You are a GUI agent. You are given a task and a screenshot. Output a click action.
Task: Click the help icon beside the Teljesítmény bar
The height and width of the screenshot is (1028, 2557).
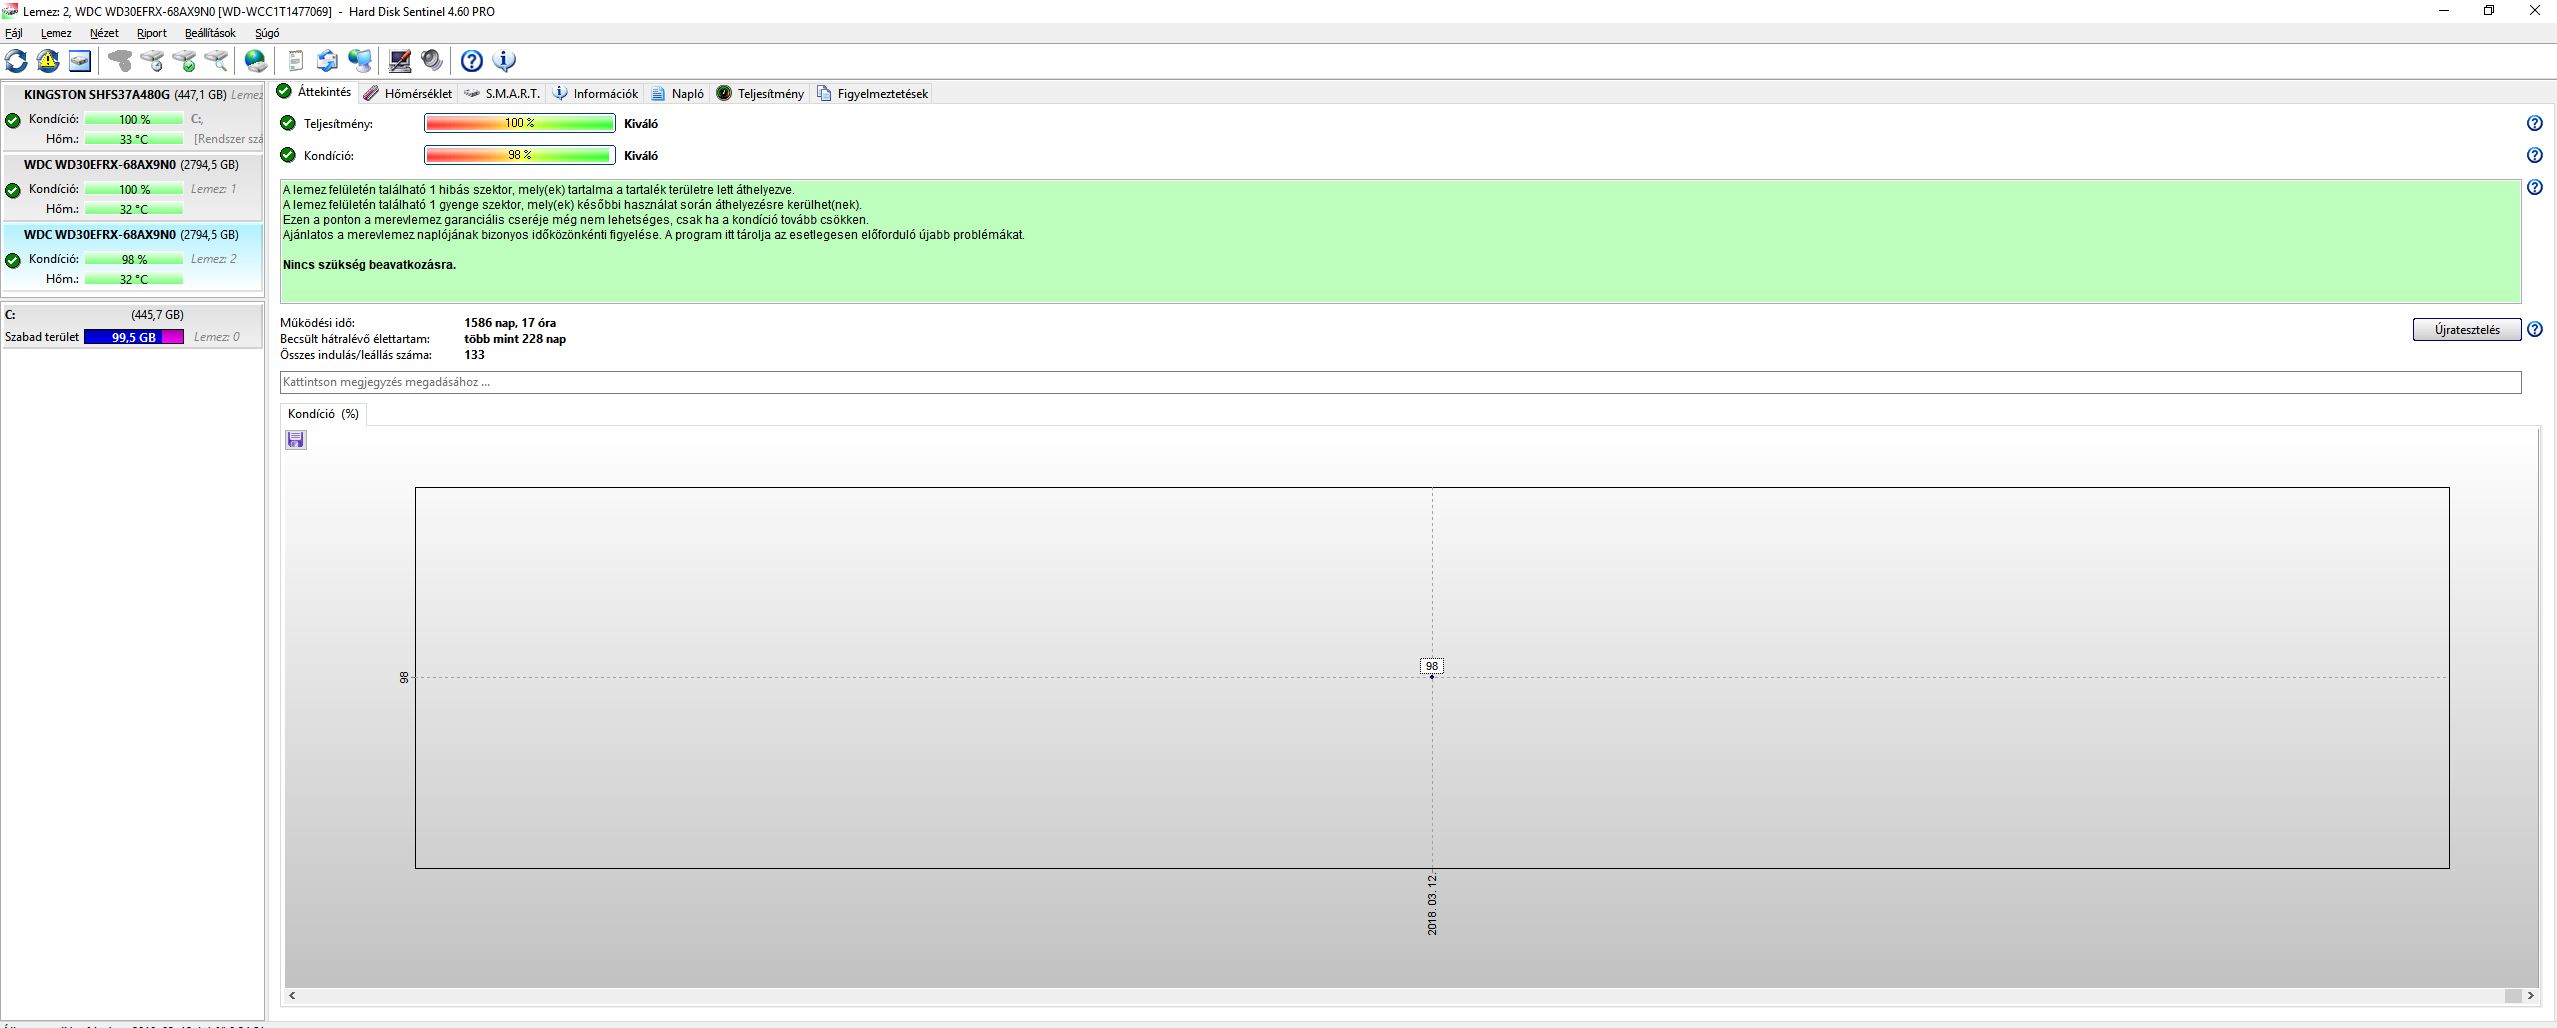click(2534, 123)
